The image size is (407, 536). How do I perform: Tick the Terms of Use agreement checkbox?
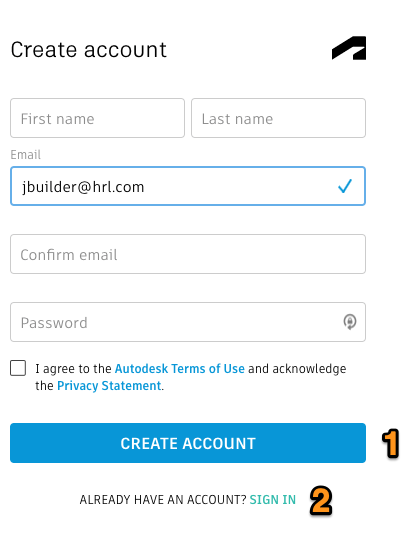pyautogui.click(x=18, y=368)
